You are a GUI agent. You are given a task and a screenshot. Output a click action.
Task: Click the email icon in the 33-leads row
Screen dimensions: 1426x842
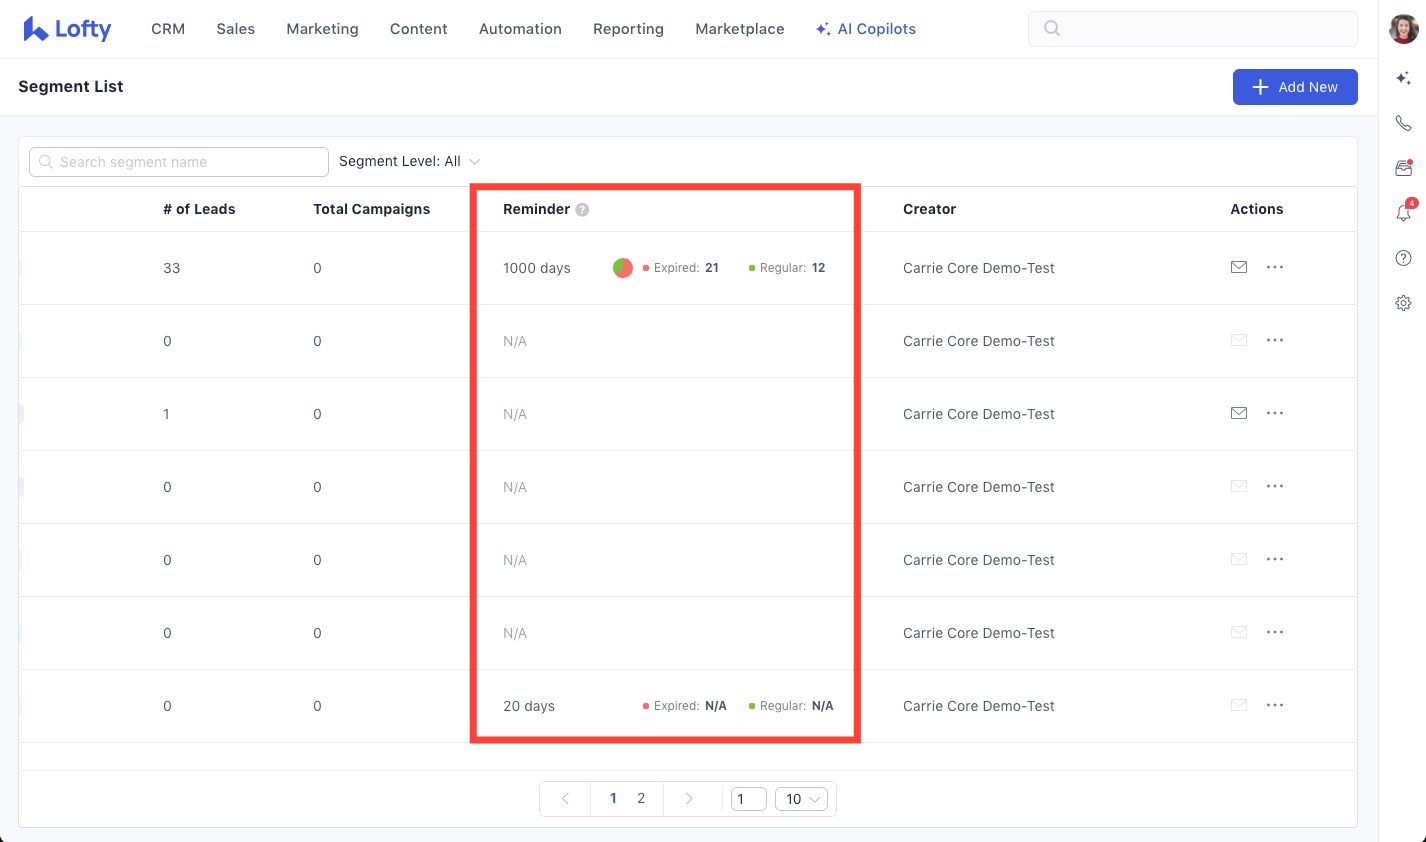point(1239,267)
